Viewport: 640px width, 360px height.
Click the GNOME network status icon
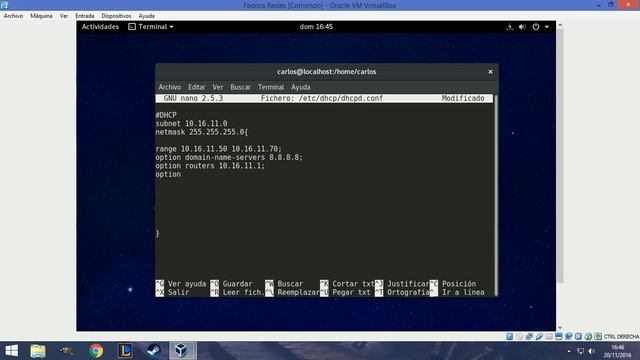tap(510, 27)
